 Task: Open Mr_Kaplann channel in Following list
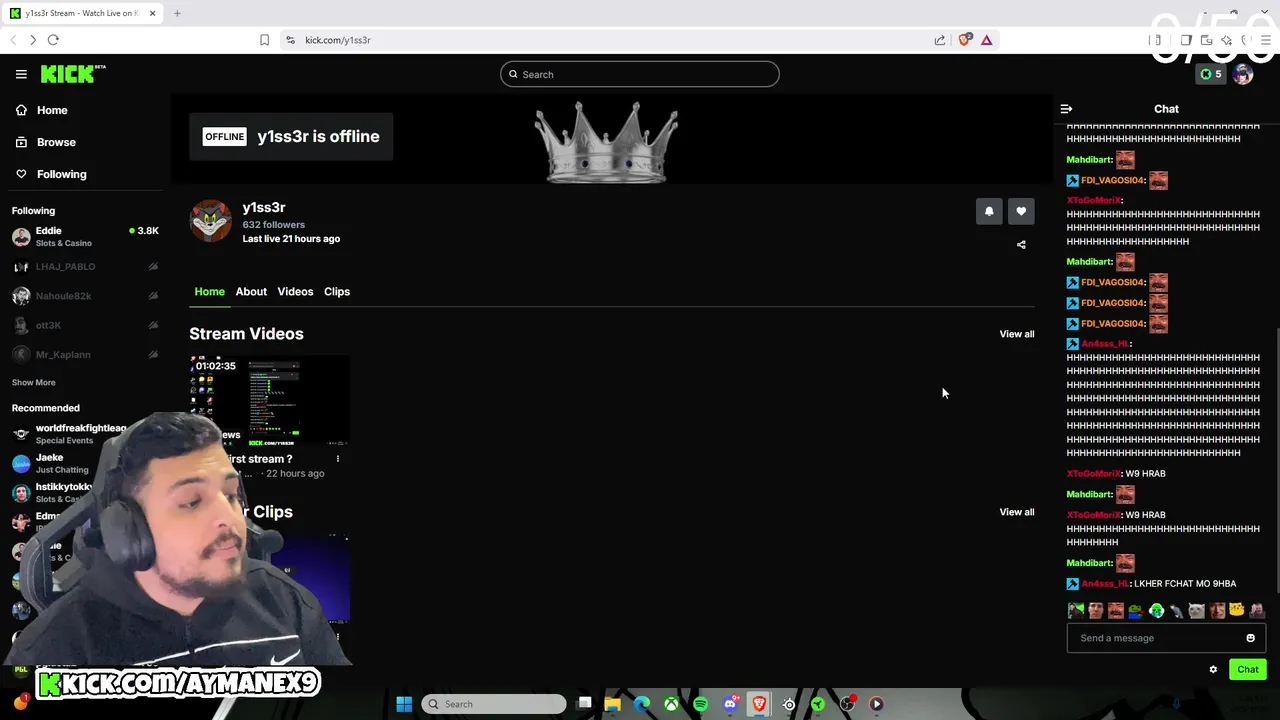pyautogui.click(x=85, y=354)
